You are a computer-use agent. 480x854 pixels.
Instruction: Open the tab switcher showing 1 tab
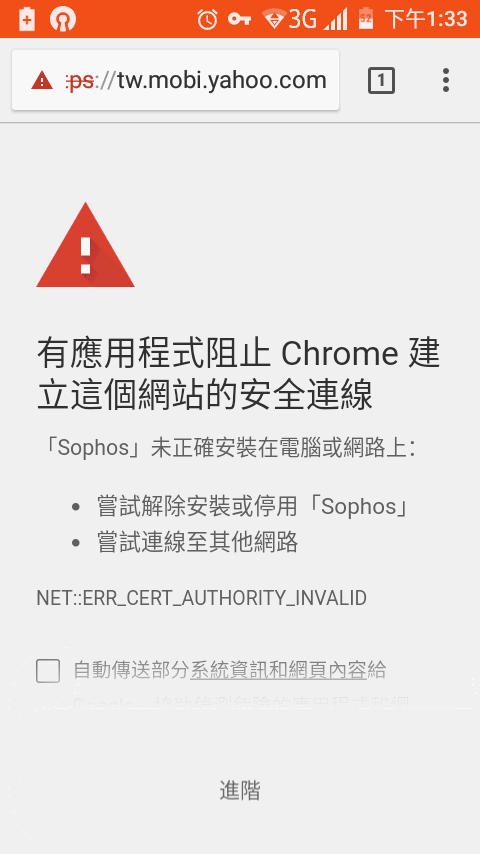tap(381, 81)
